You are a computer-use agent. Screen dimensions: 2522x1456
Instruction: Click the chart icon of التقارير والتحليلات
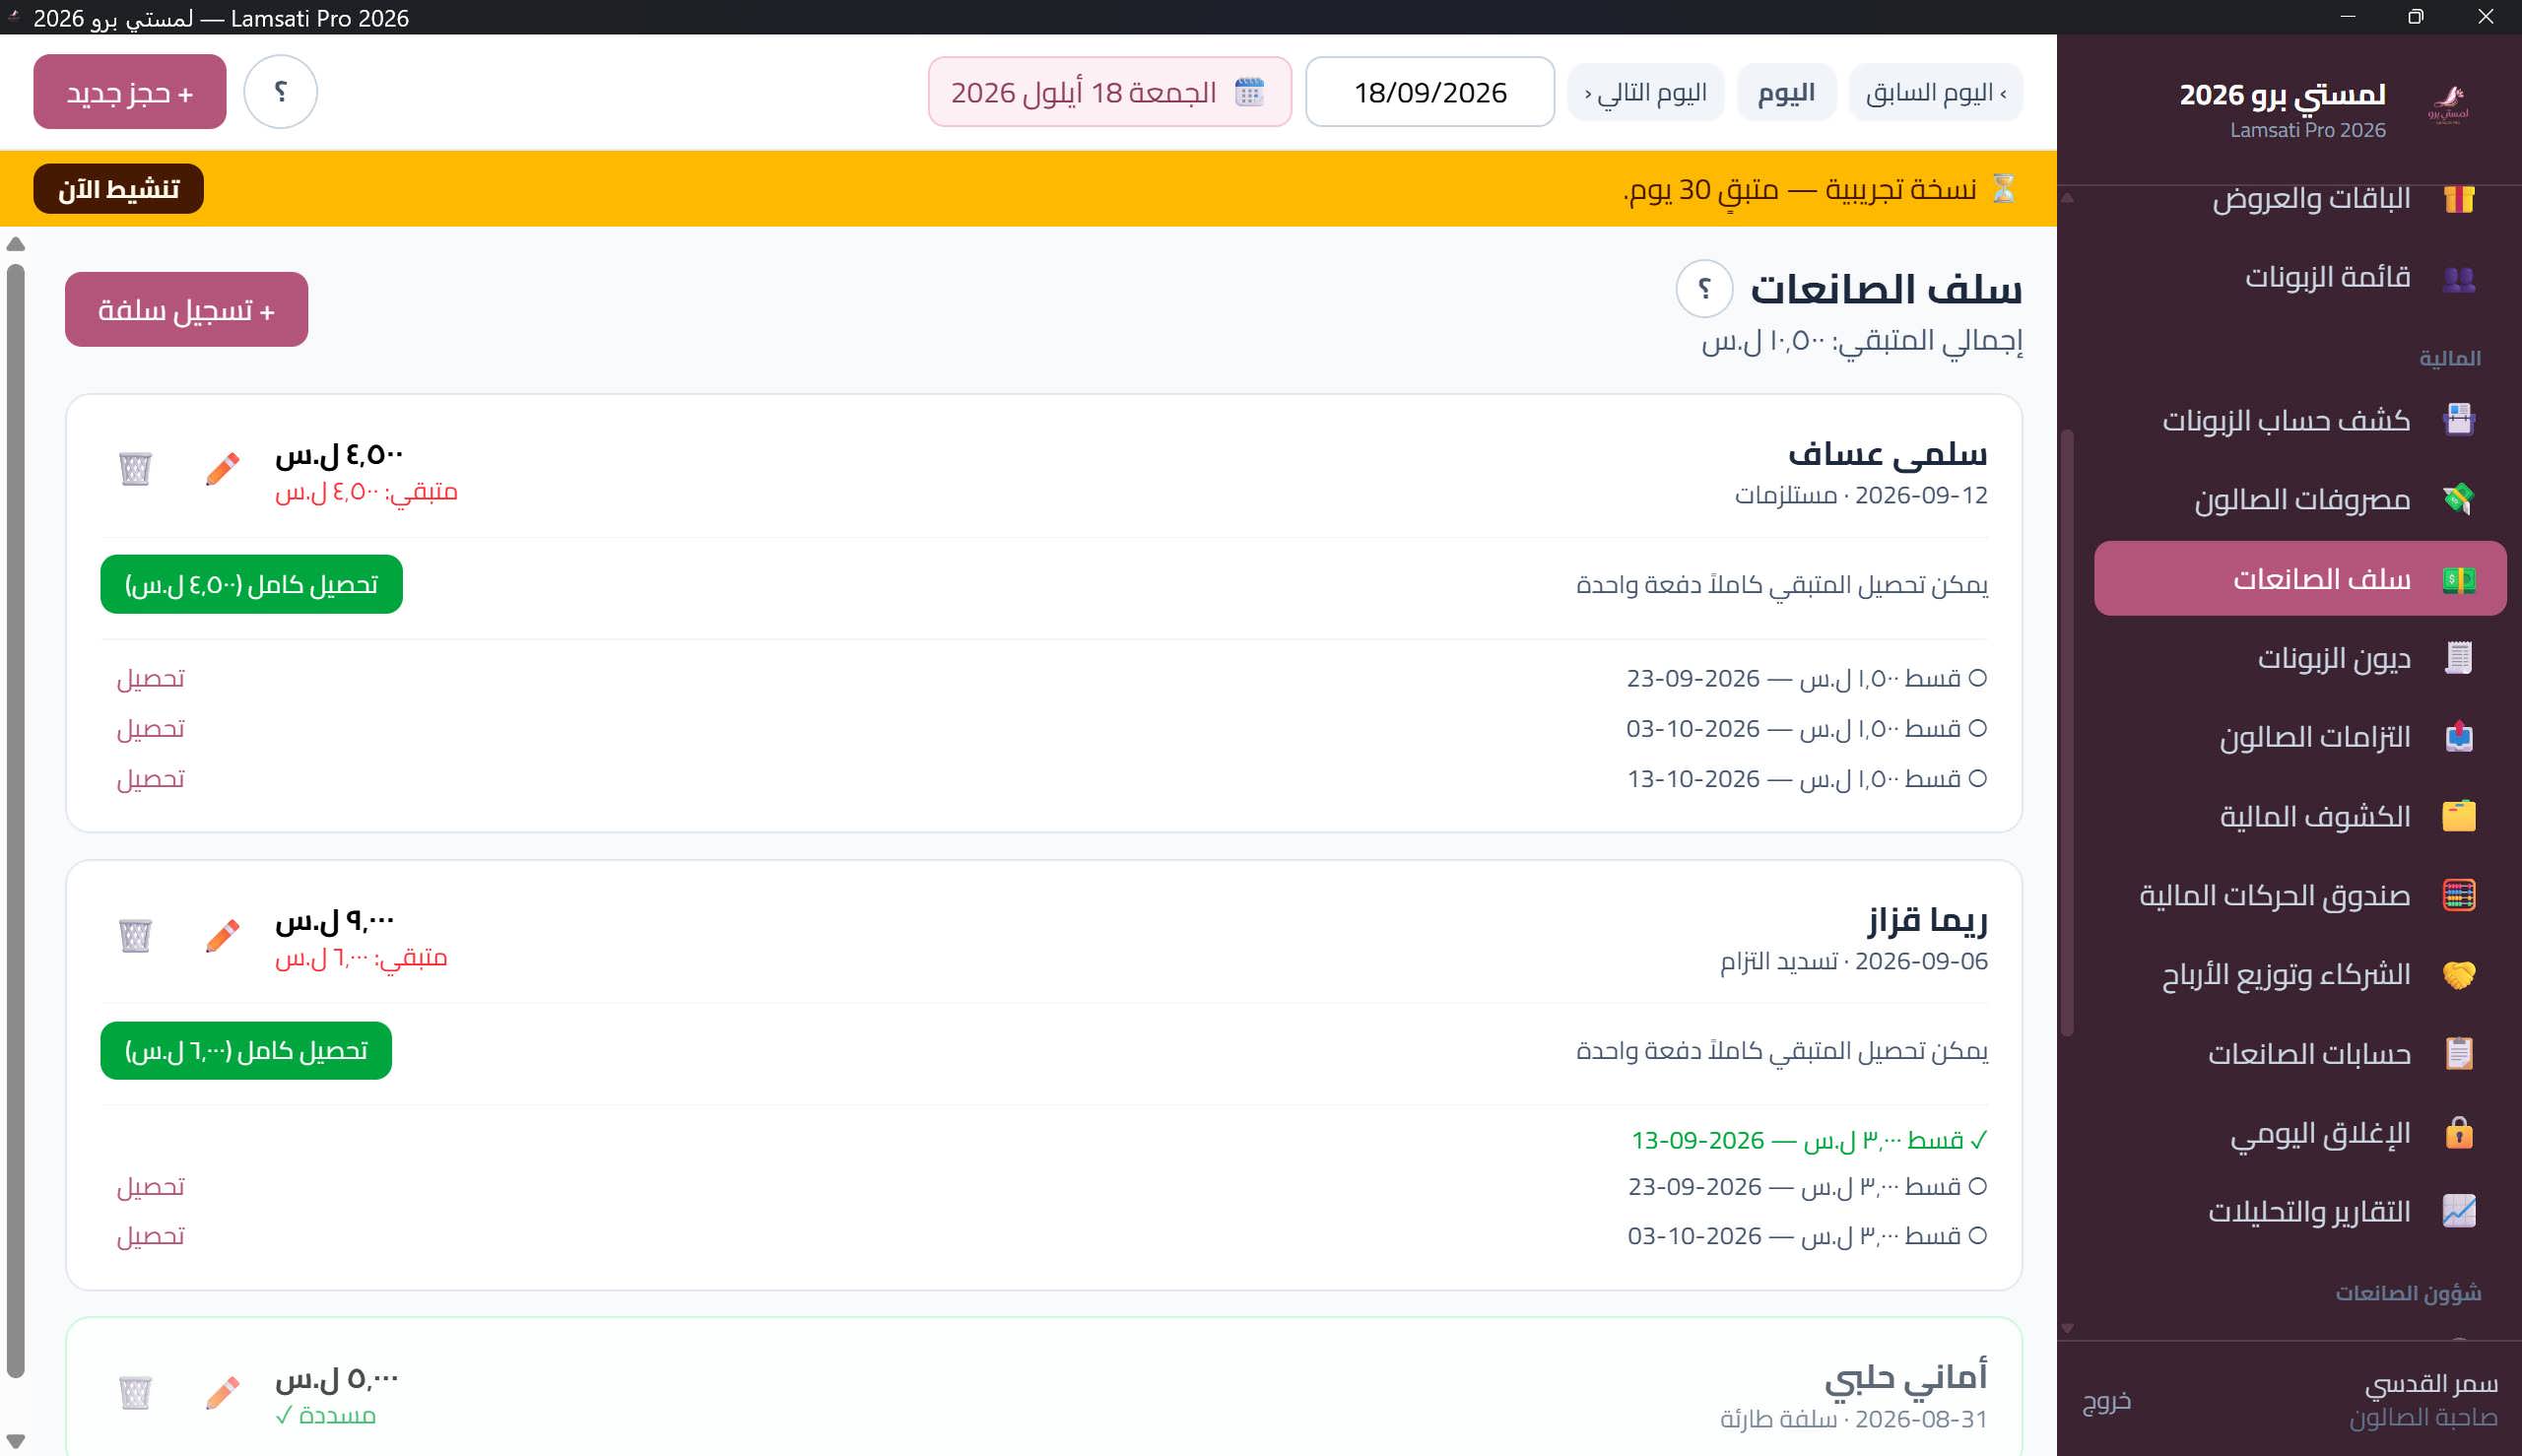(2459, 1211)
